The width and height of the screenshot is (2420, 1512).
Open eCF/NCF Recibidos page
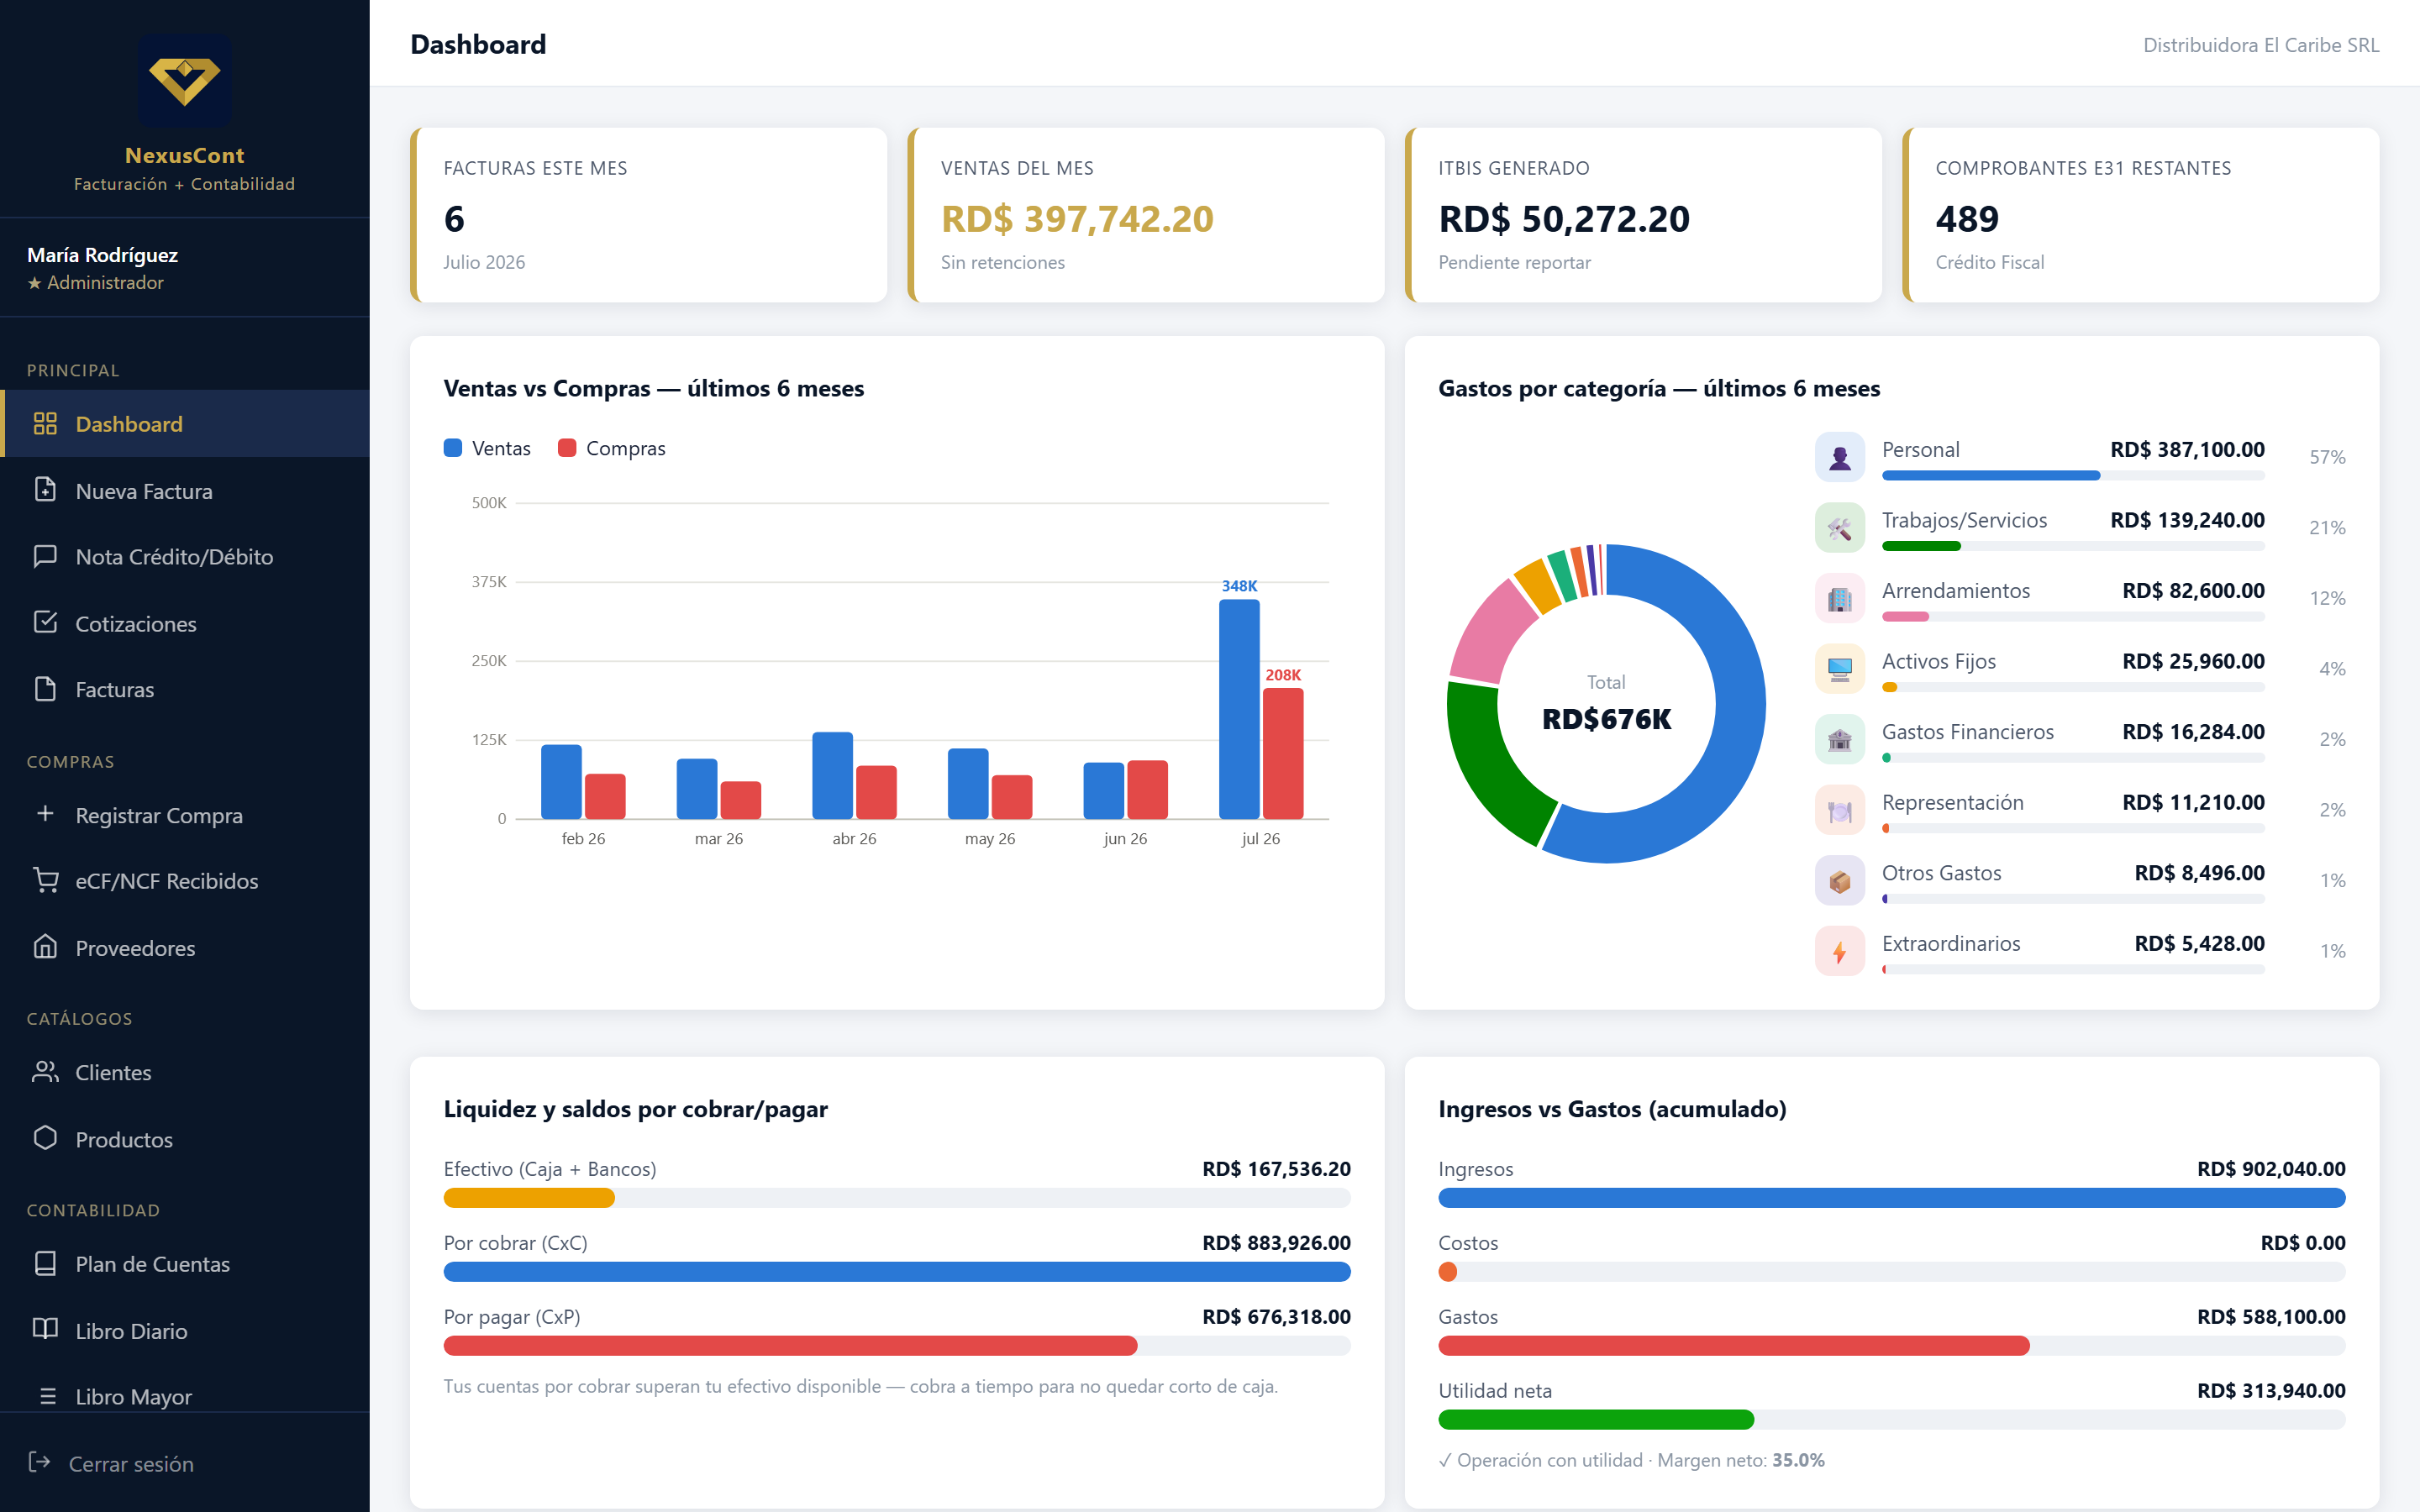pyautogui.click(x=185, y=881)
